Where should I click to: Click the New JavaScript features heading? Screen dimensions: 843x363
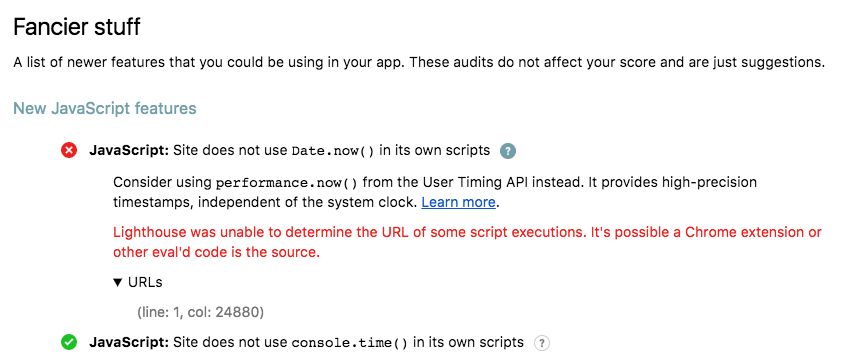point(105,109)
